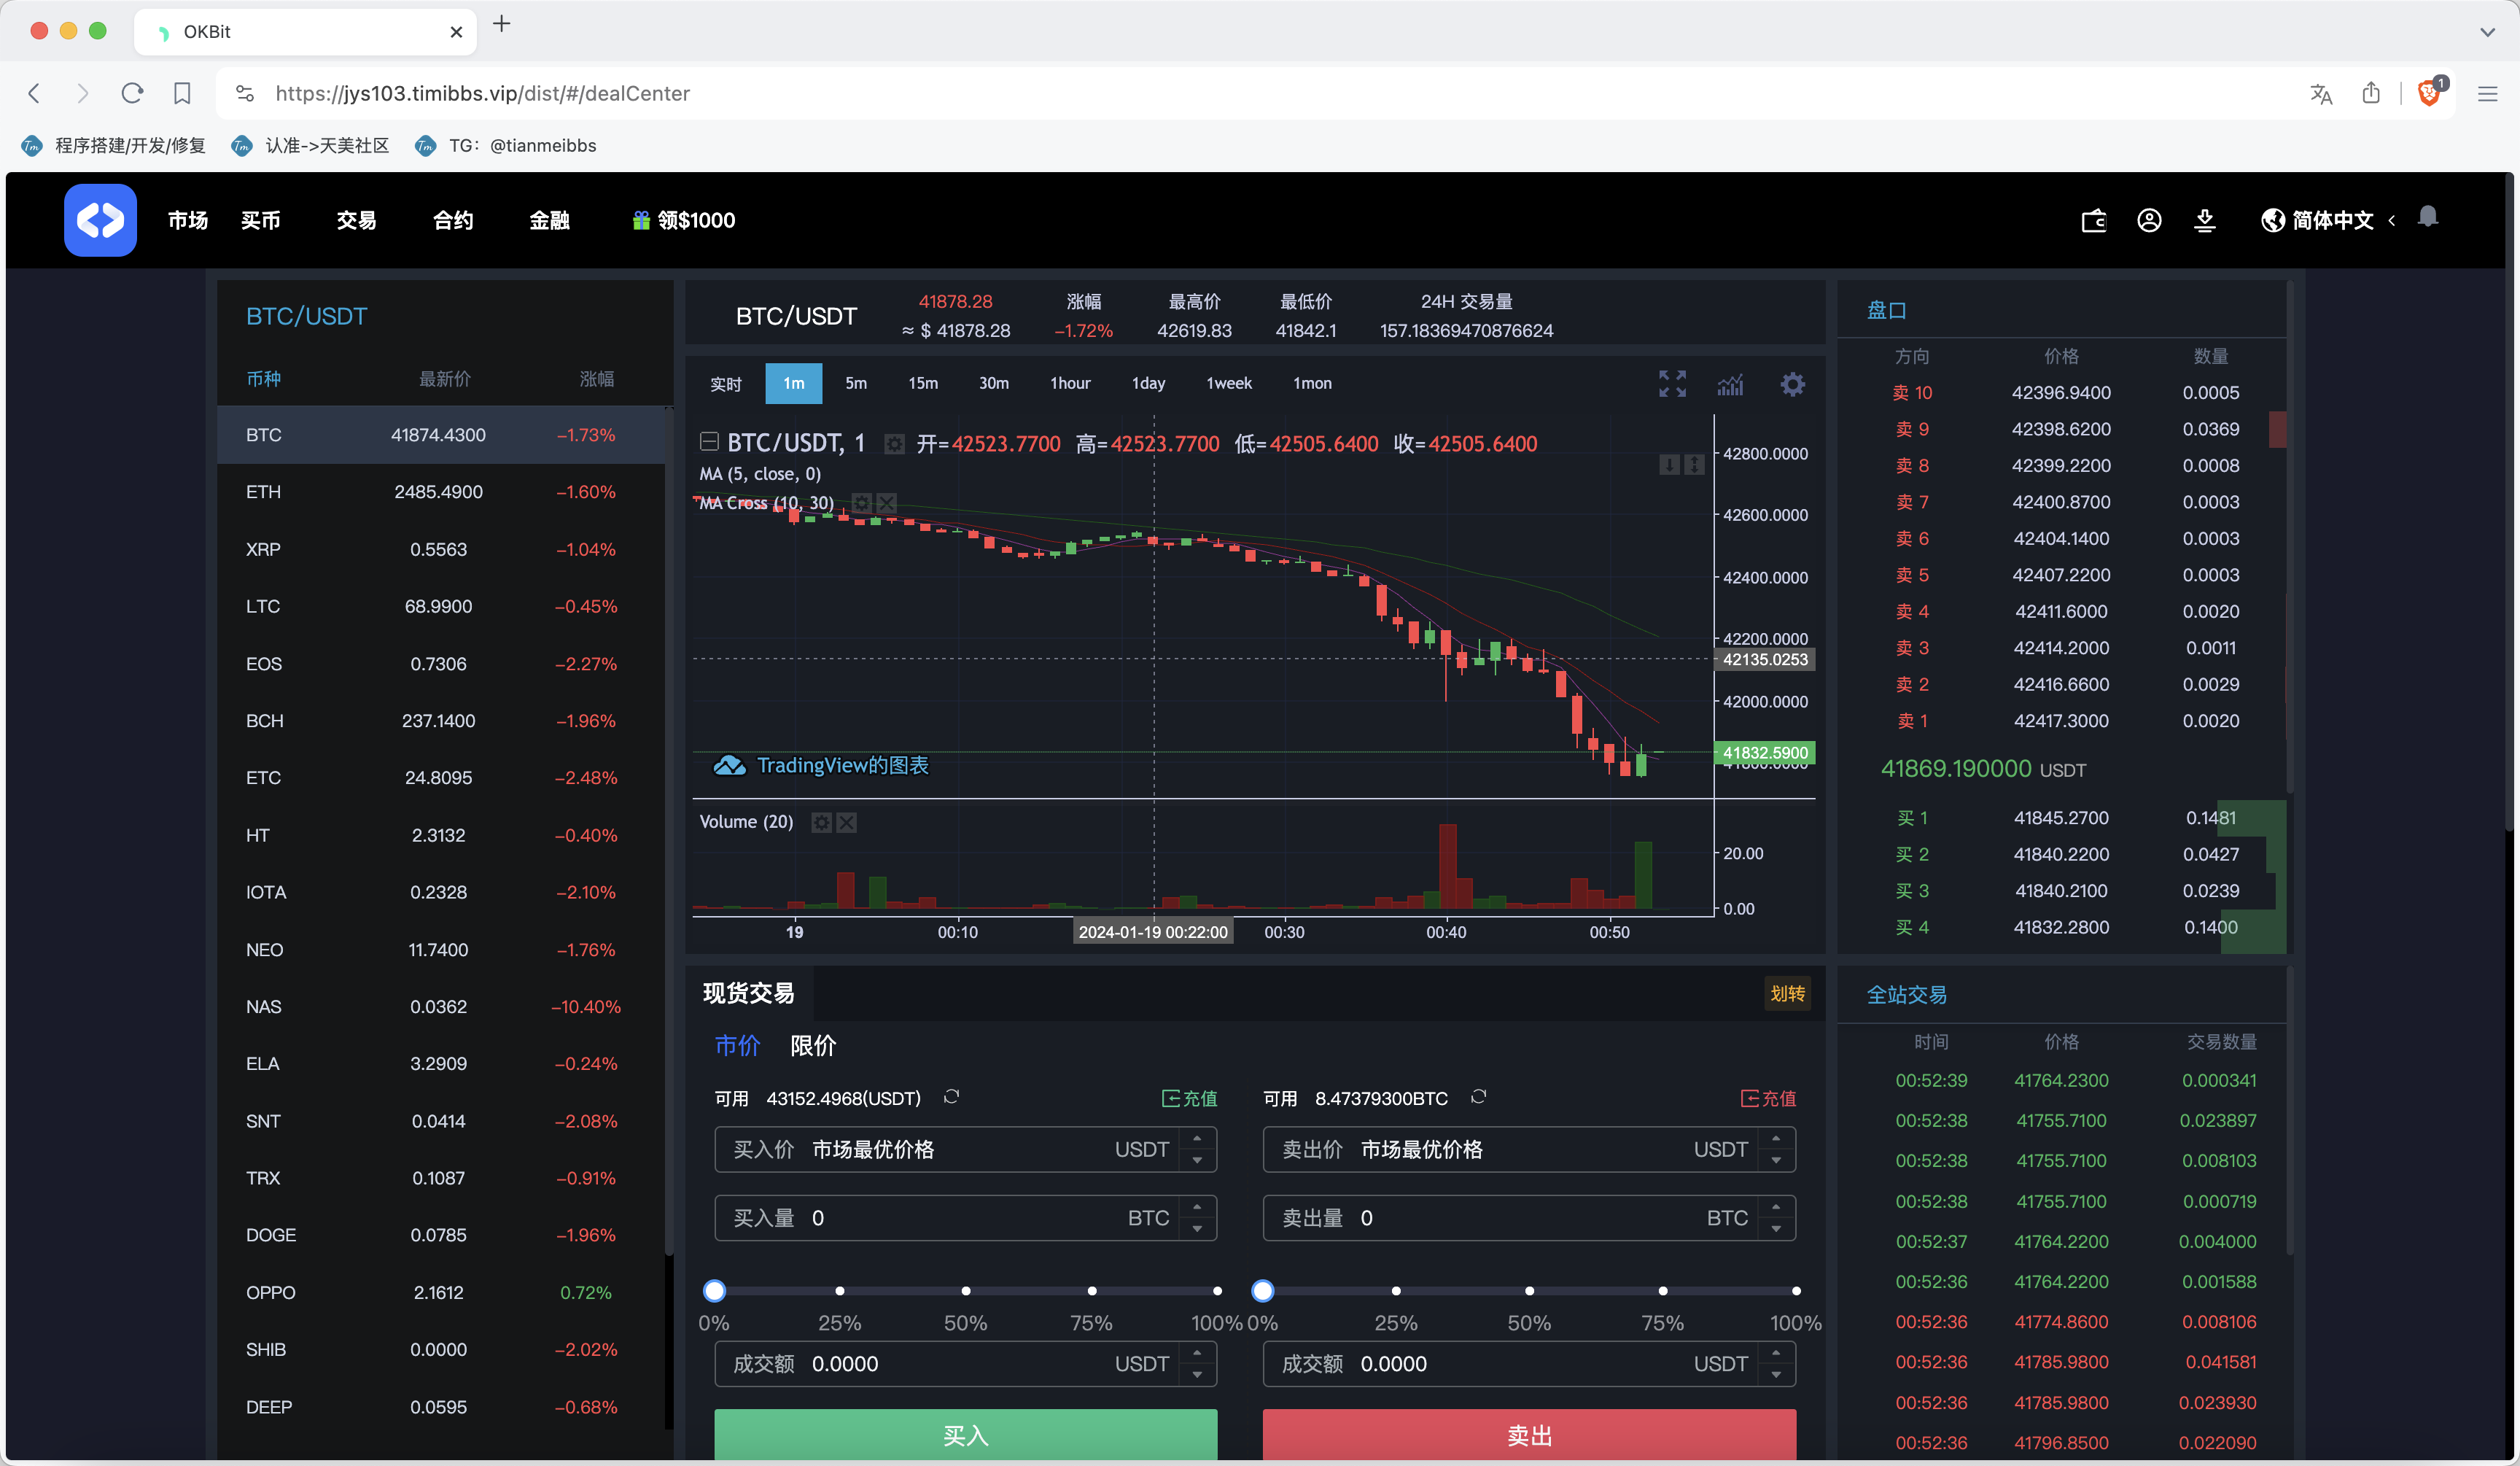Open the 领$1000 reward link
The image size is (2520, 1466).
684,220
